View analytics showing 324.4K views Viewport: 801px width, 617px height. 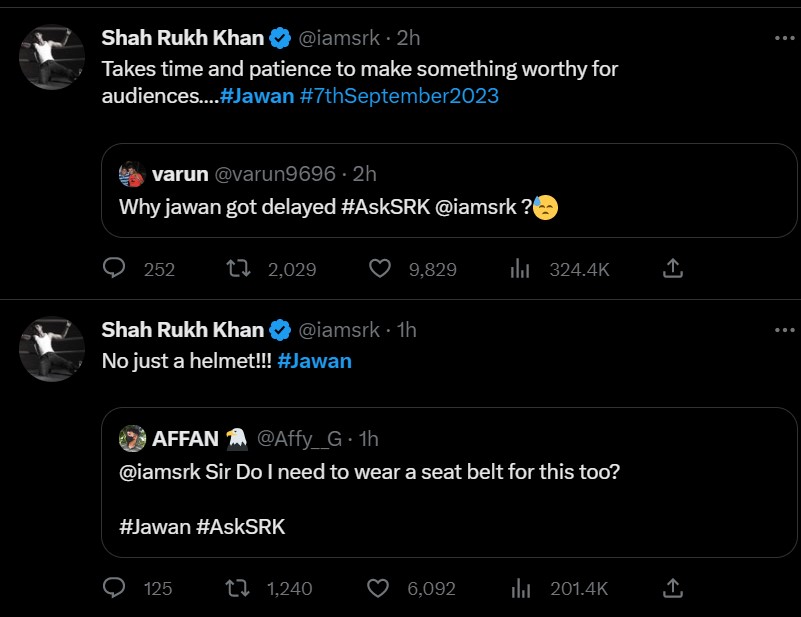(520, 268)
